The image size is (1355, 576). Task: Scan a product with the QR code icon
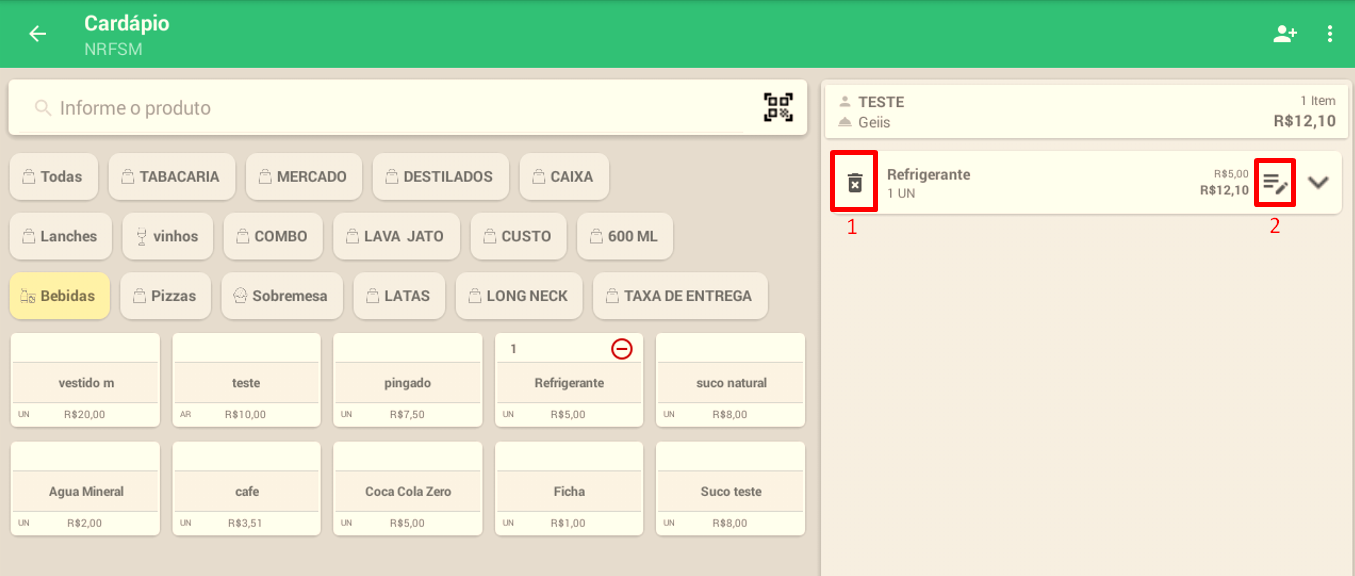778,107
